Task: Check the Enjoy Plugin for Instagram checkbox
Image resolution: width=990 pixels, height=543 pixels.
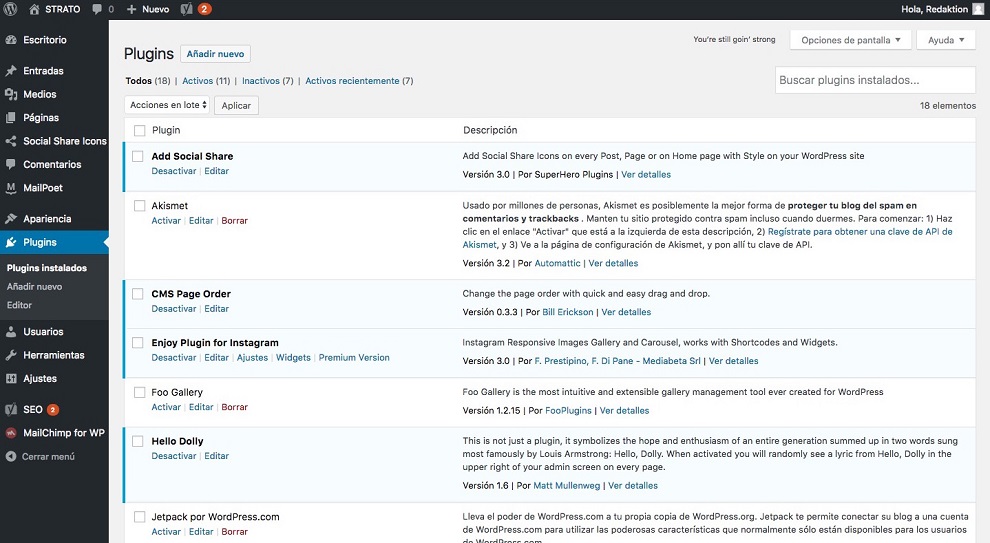Action: (138, 342)
